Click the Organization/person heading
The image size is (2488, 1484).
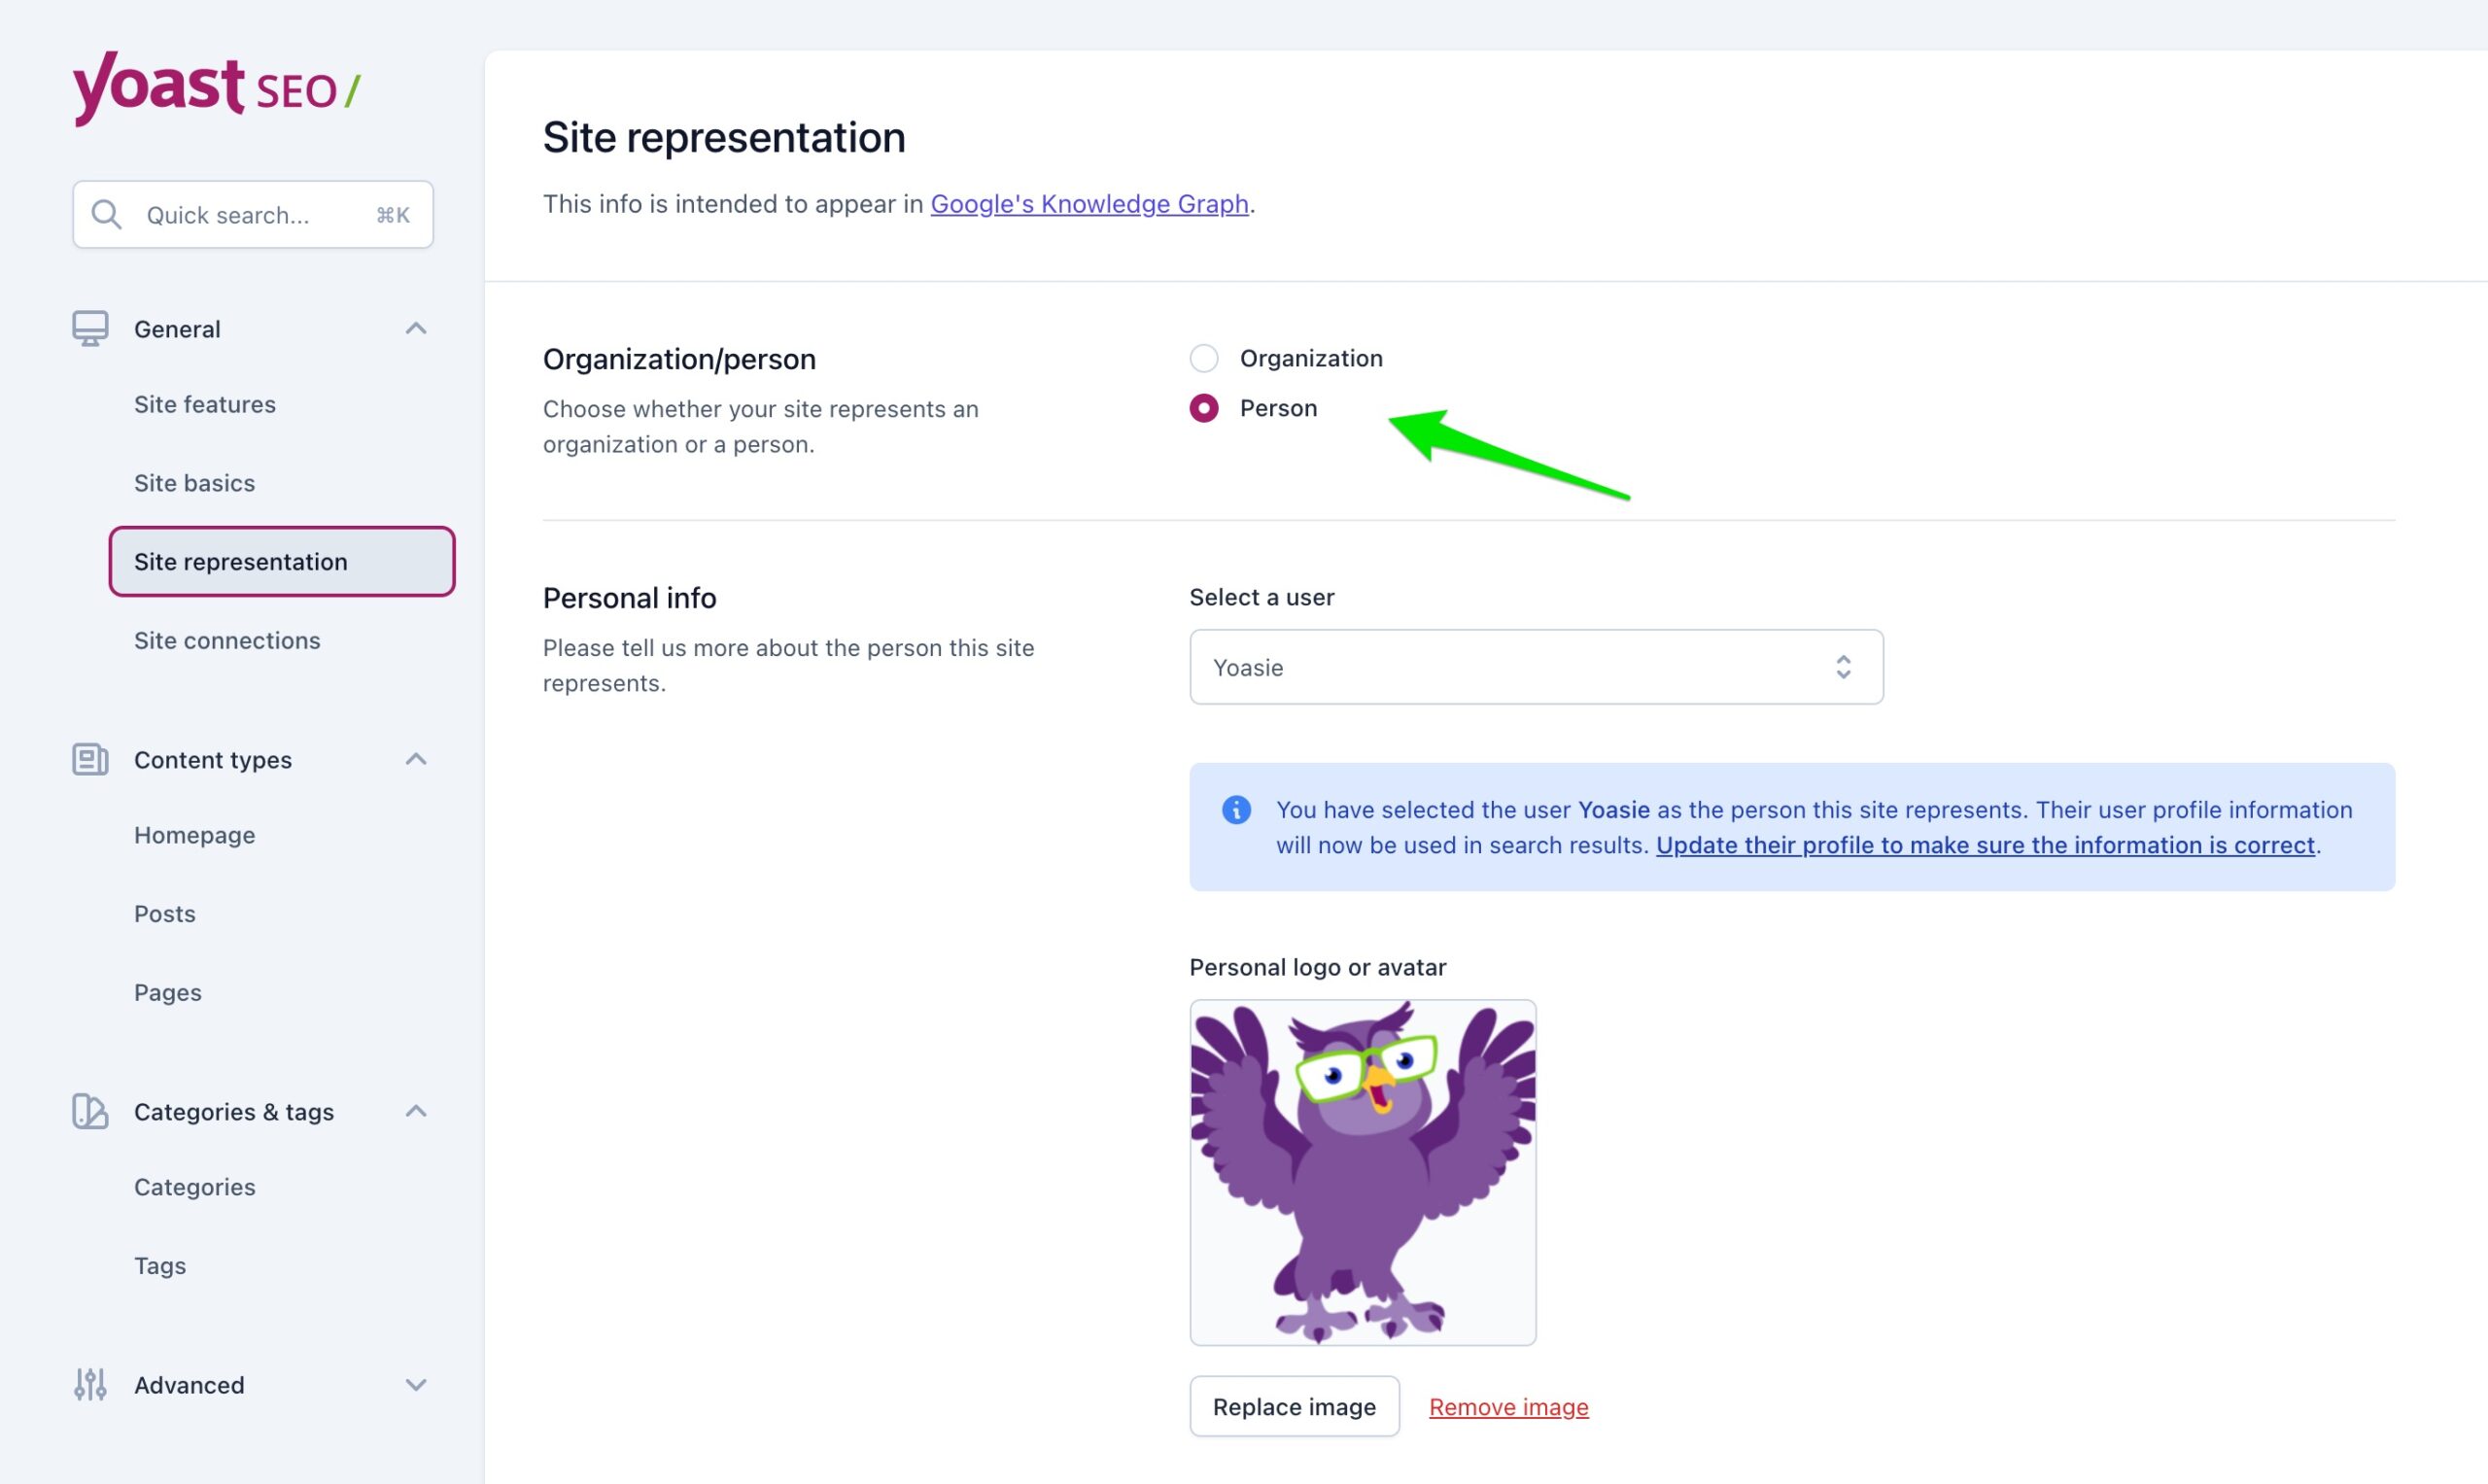click(679, 359)
